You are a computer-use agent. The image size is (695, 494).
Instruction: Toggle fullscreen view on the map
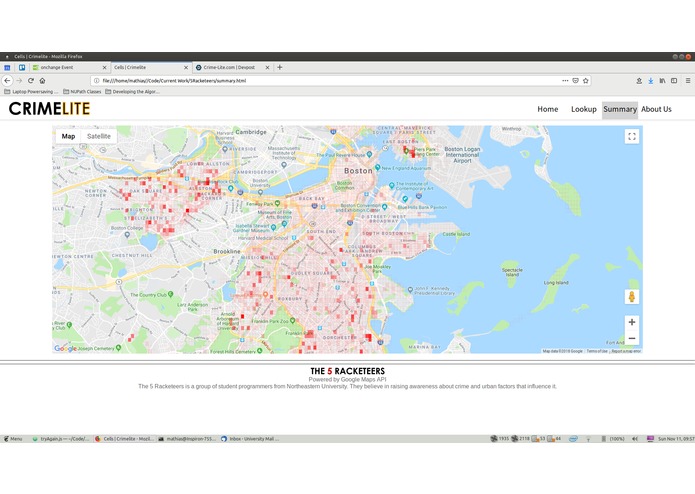(632, 136)
